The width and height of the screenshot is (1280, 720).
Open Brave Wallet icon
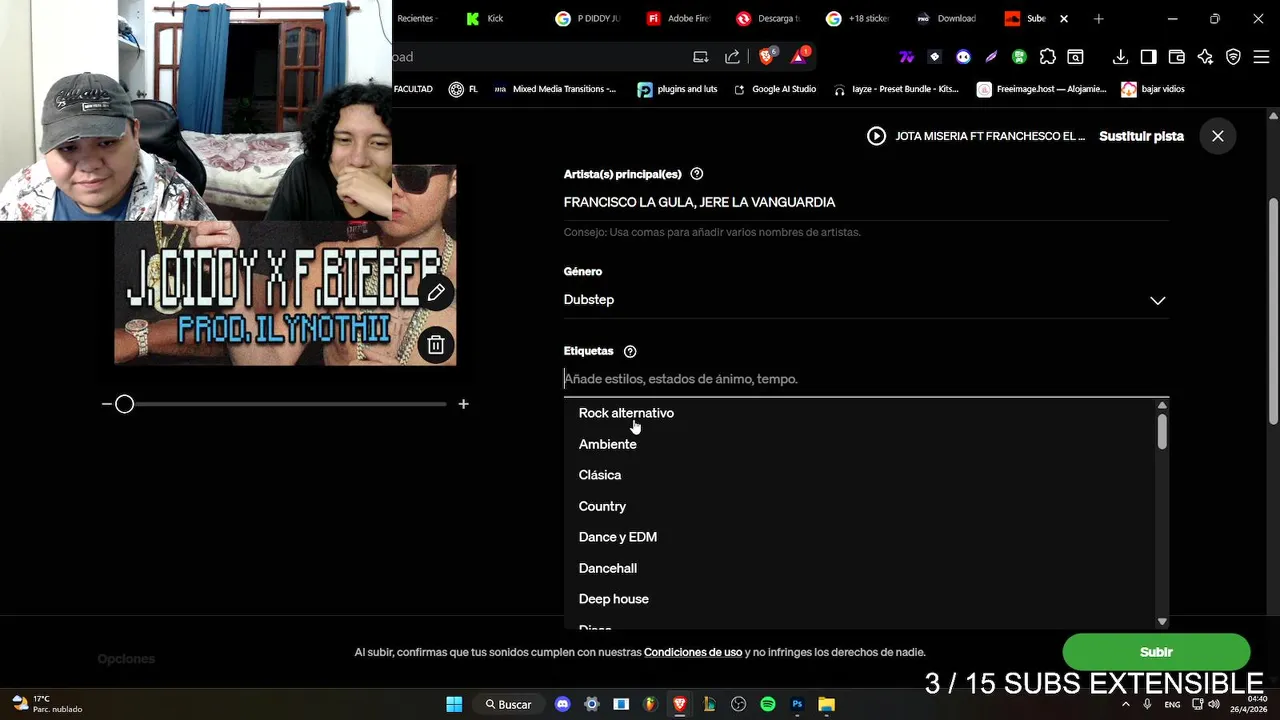tap(1176, 57)
